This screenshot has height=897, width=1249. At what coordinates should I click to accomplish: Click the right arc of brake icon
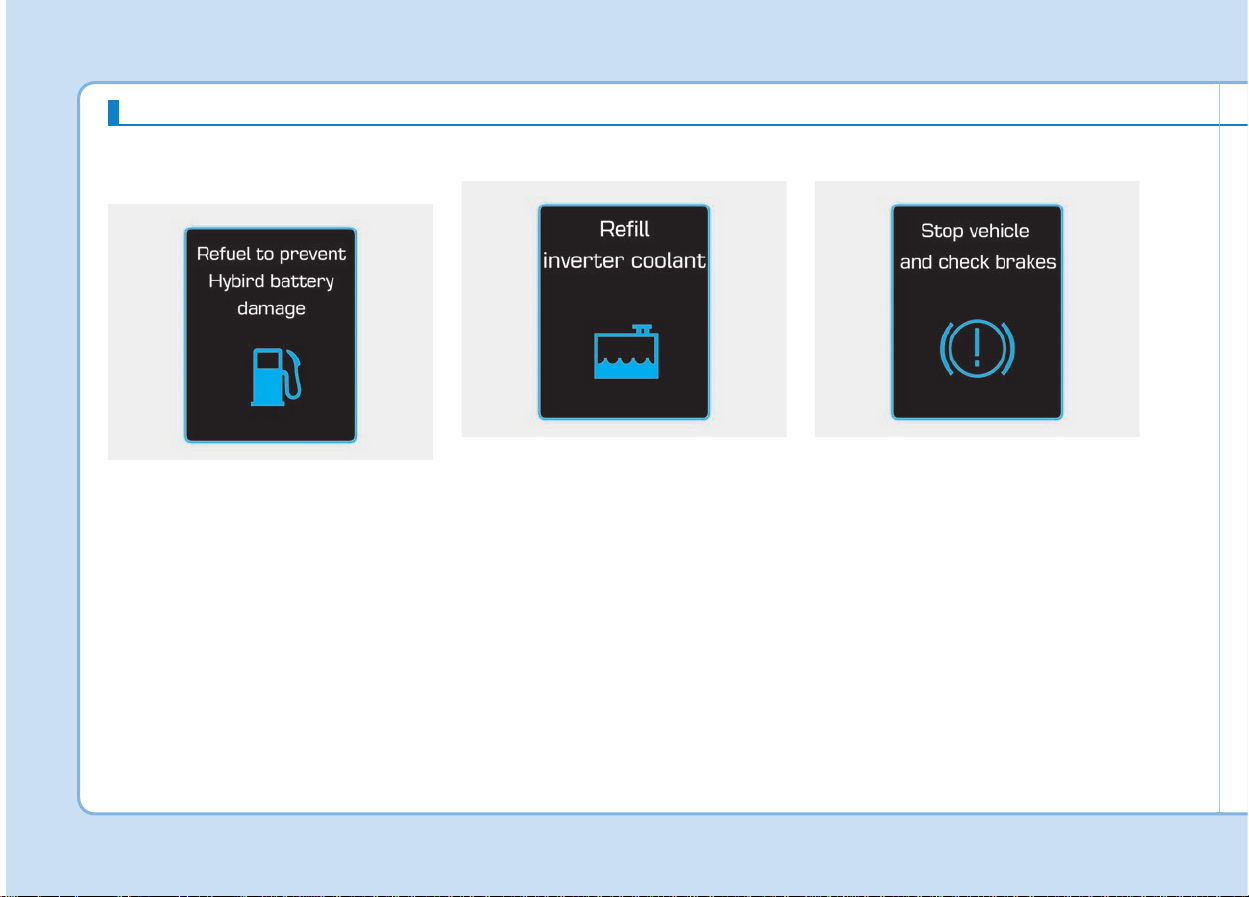[x=1009, y=350]
